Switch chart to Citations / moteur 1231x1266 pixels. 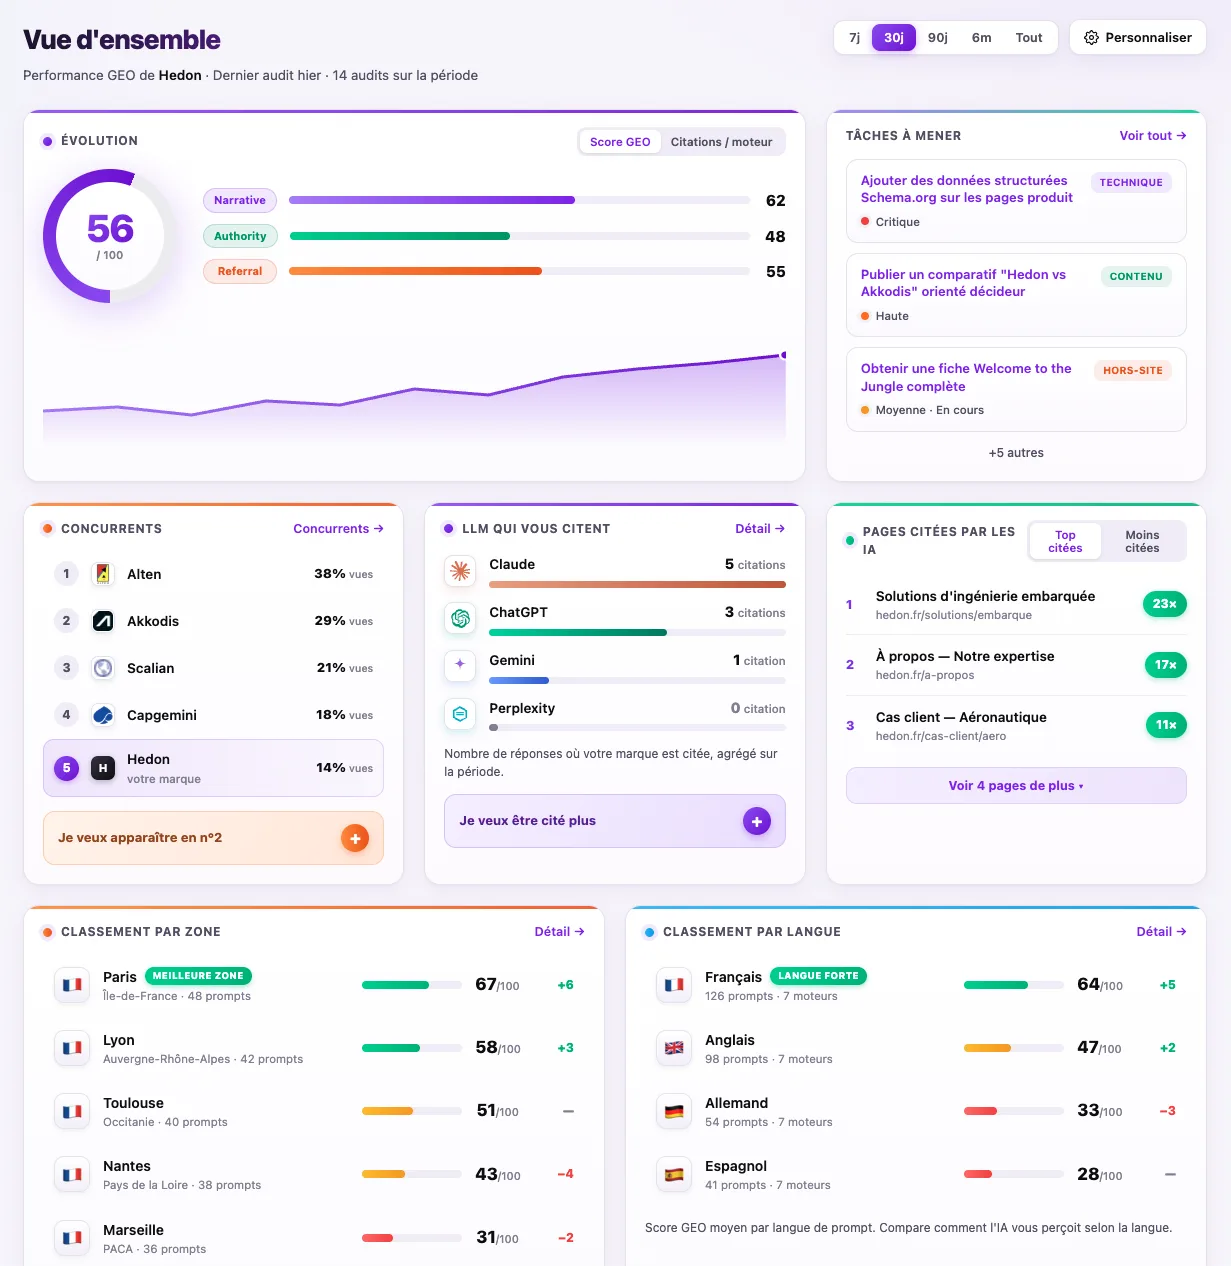(x=721, y=142)
